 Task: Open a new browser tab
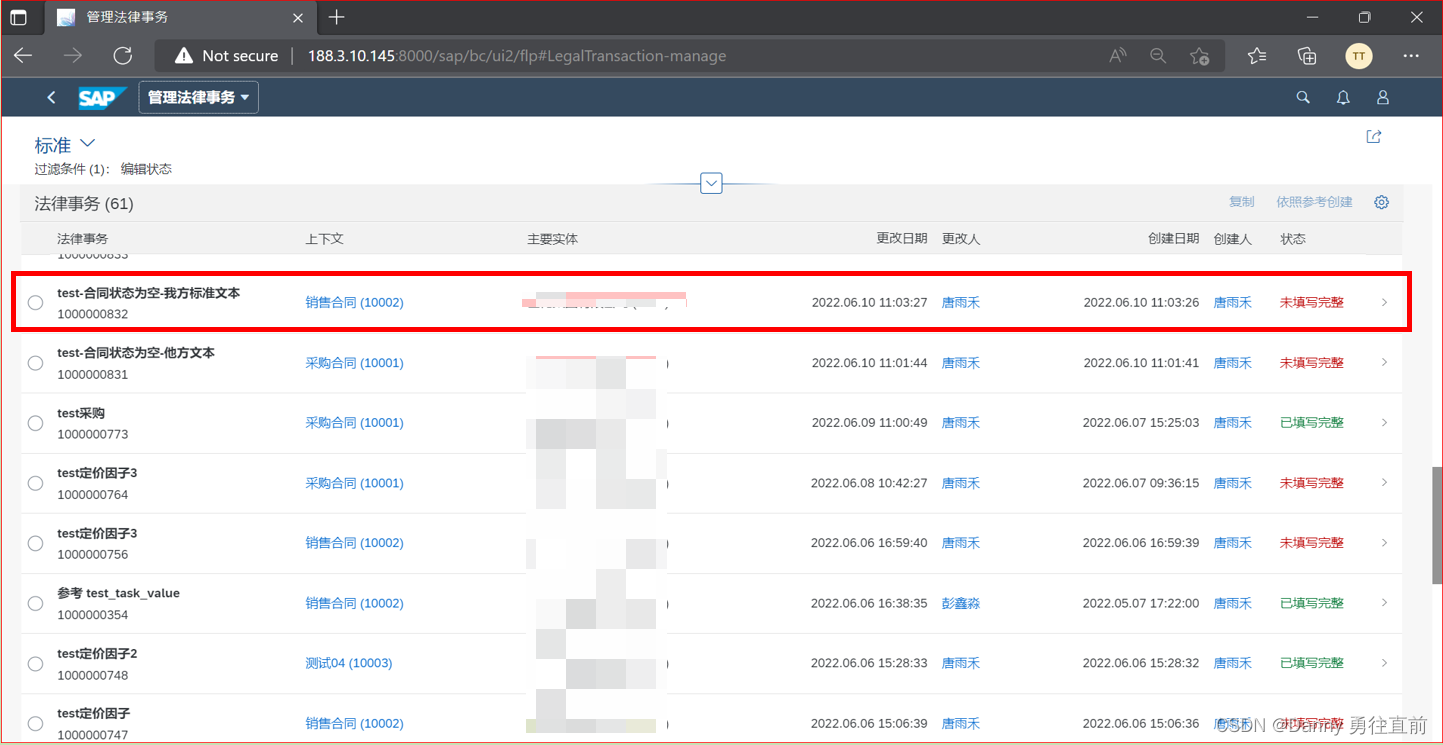tap(336, 17)
